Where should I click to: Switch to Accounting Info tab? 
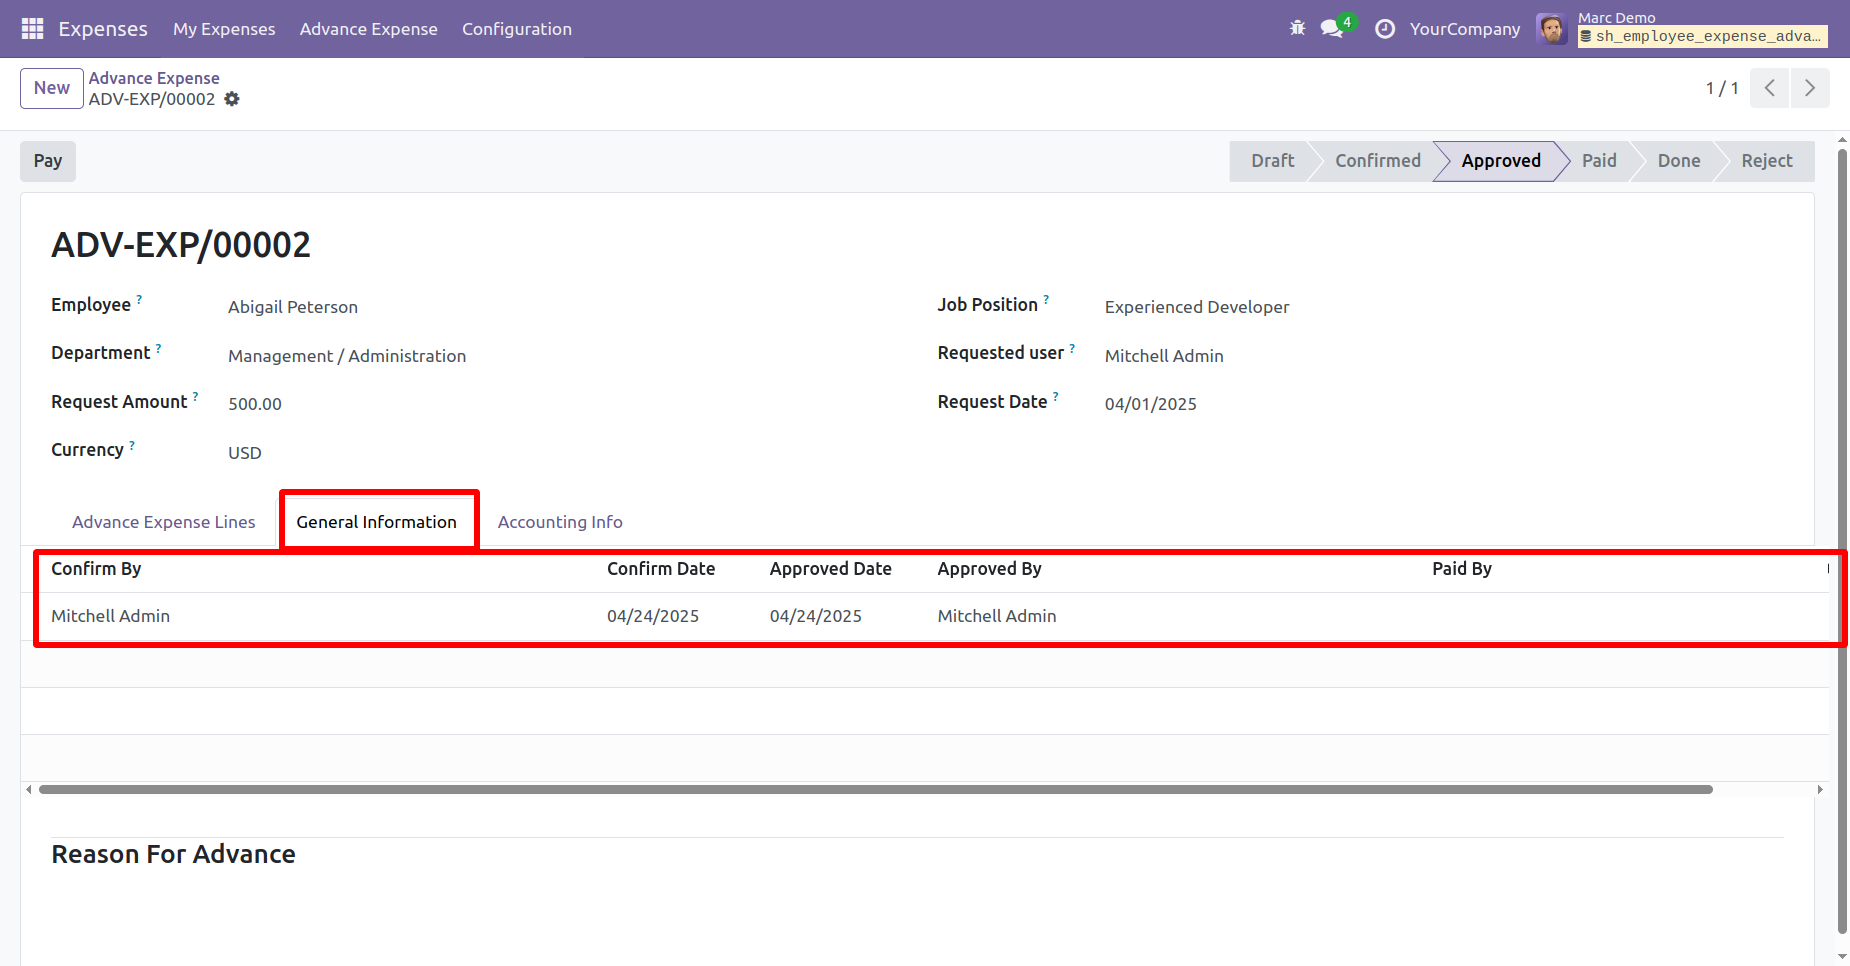[560, 522]
